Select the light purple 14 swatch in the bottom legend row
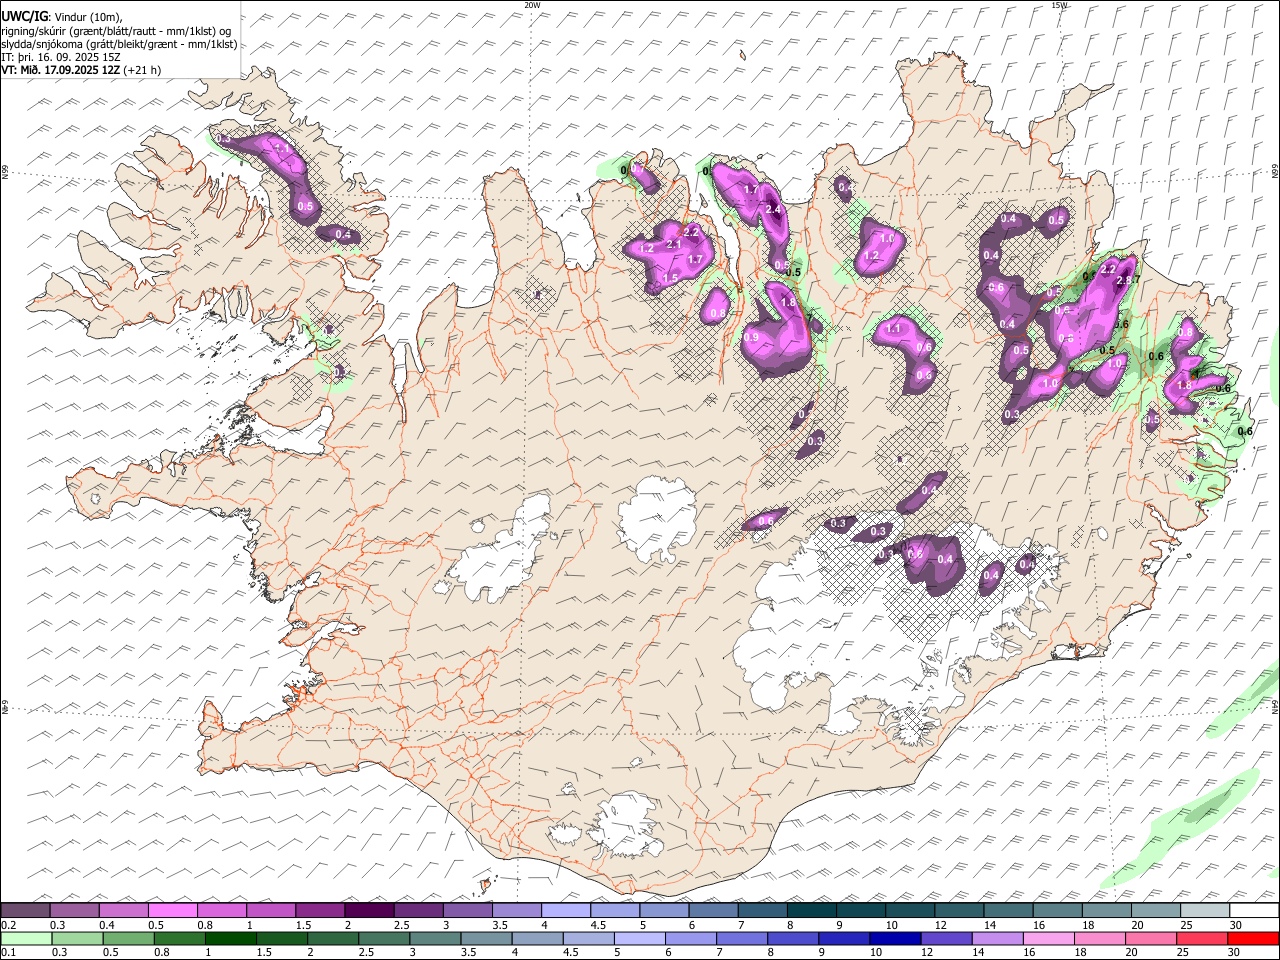 998,938
